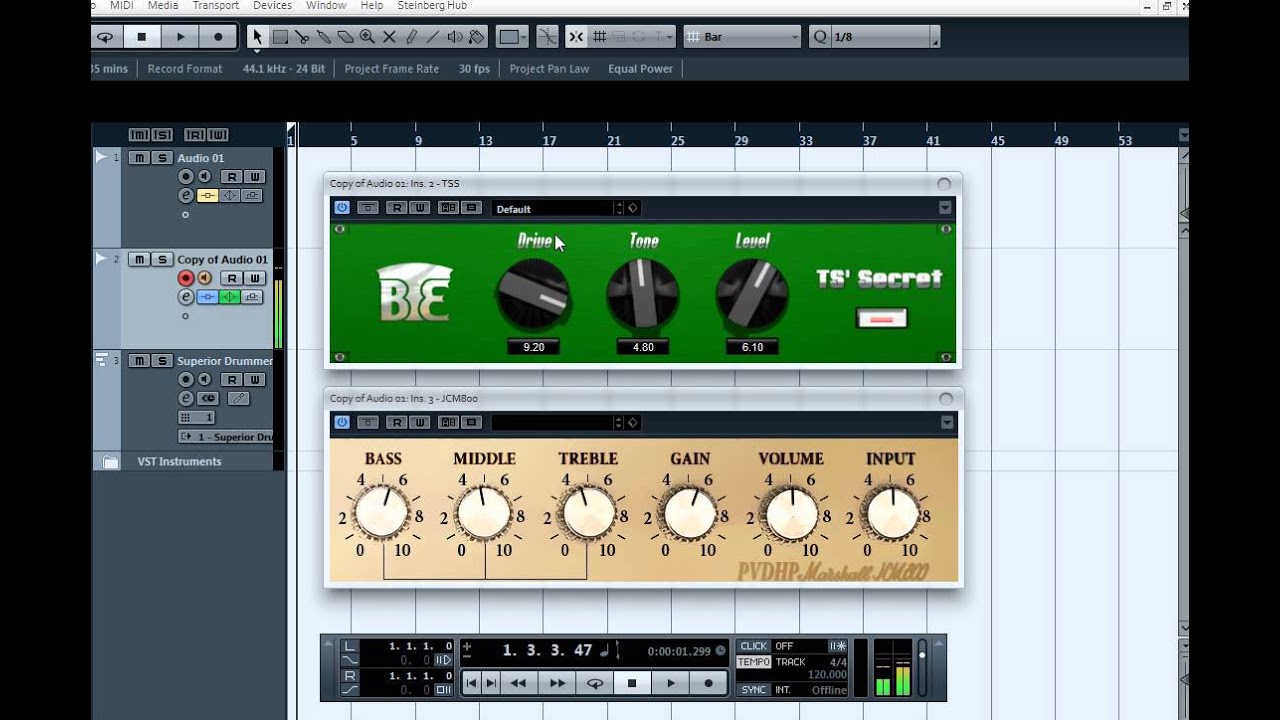Click the JCM800 BASS knob
Viewport: 1280px width, 720px height.
pos(382,514)
